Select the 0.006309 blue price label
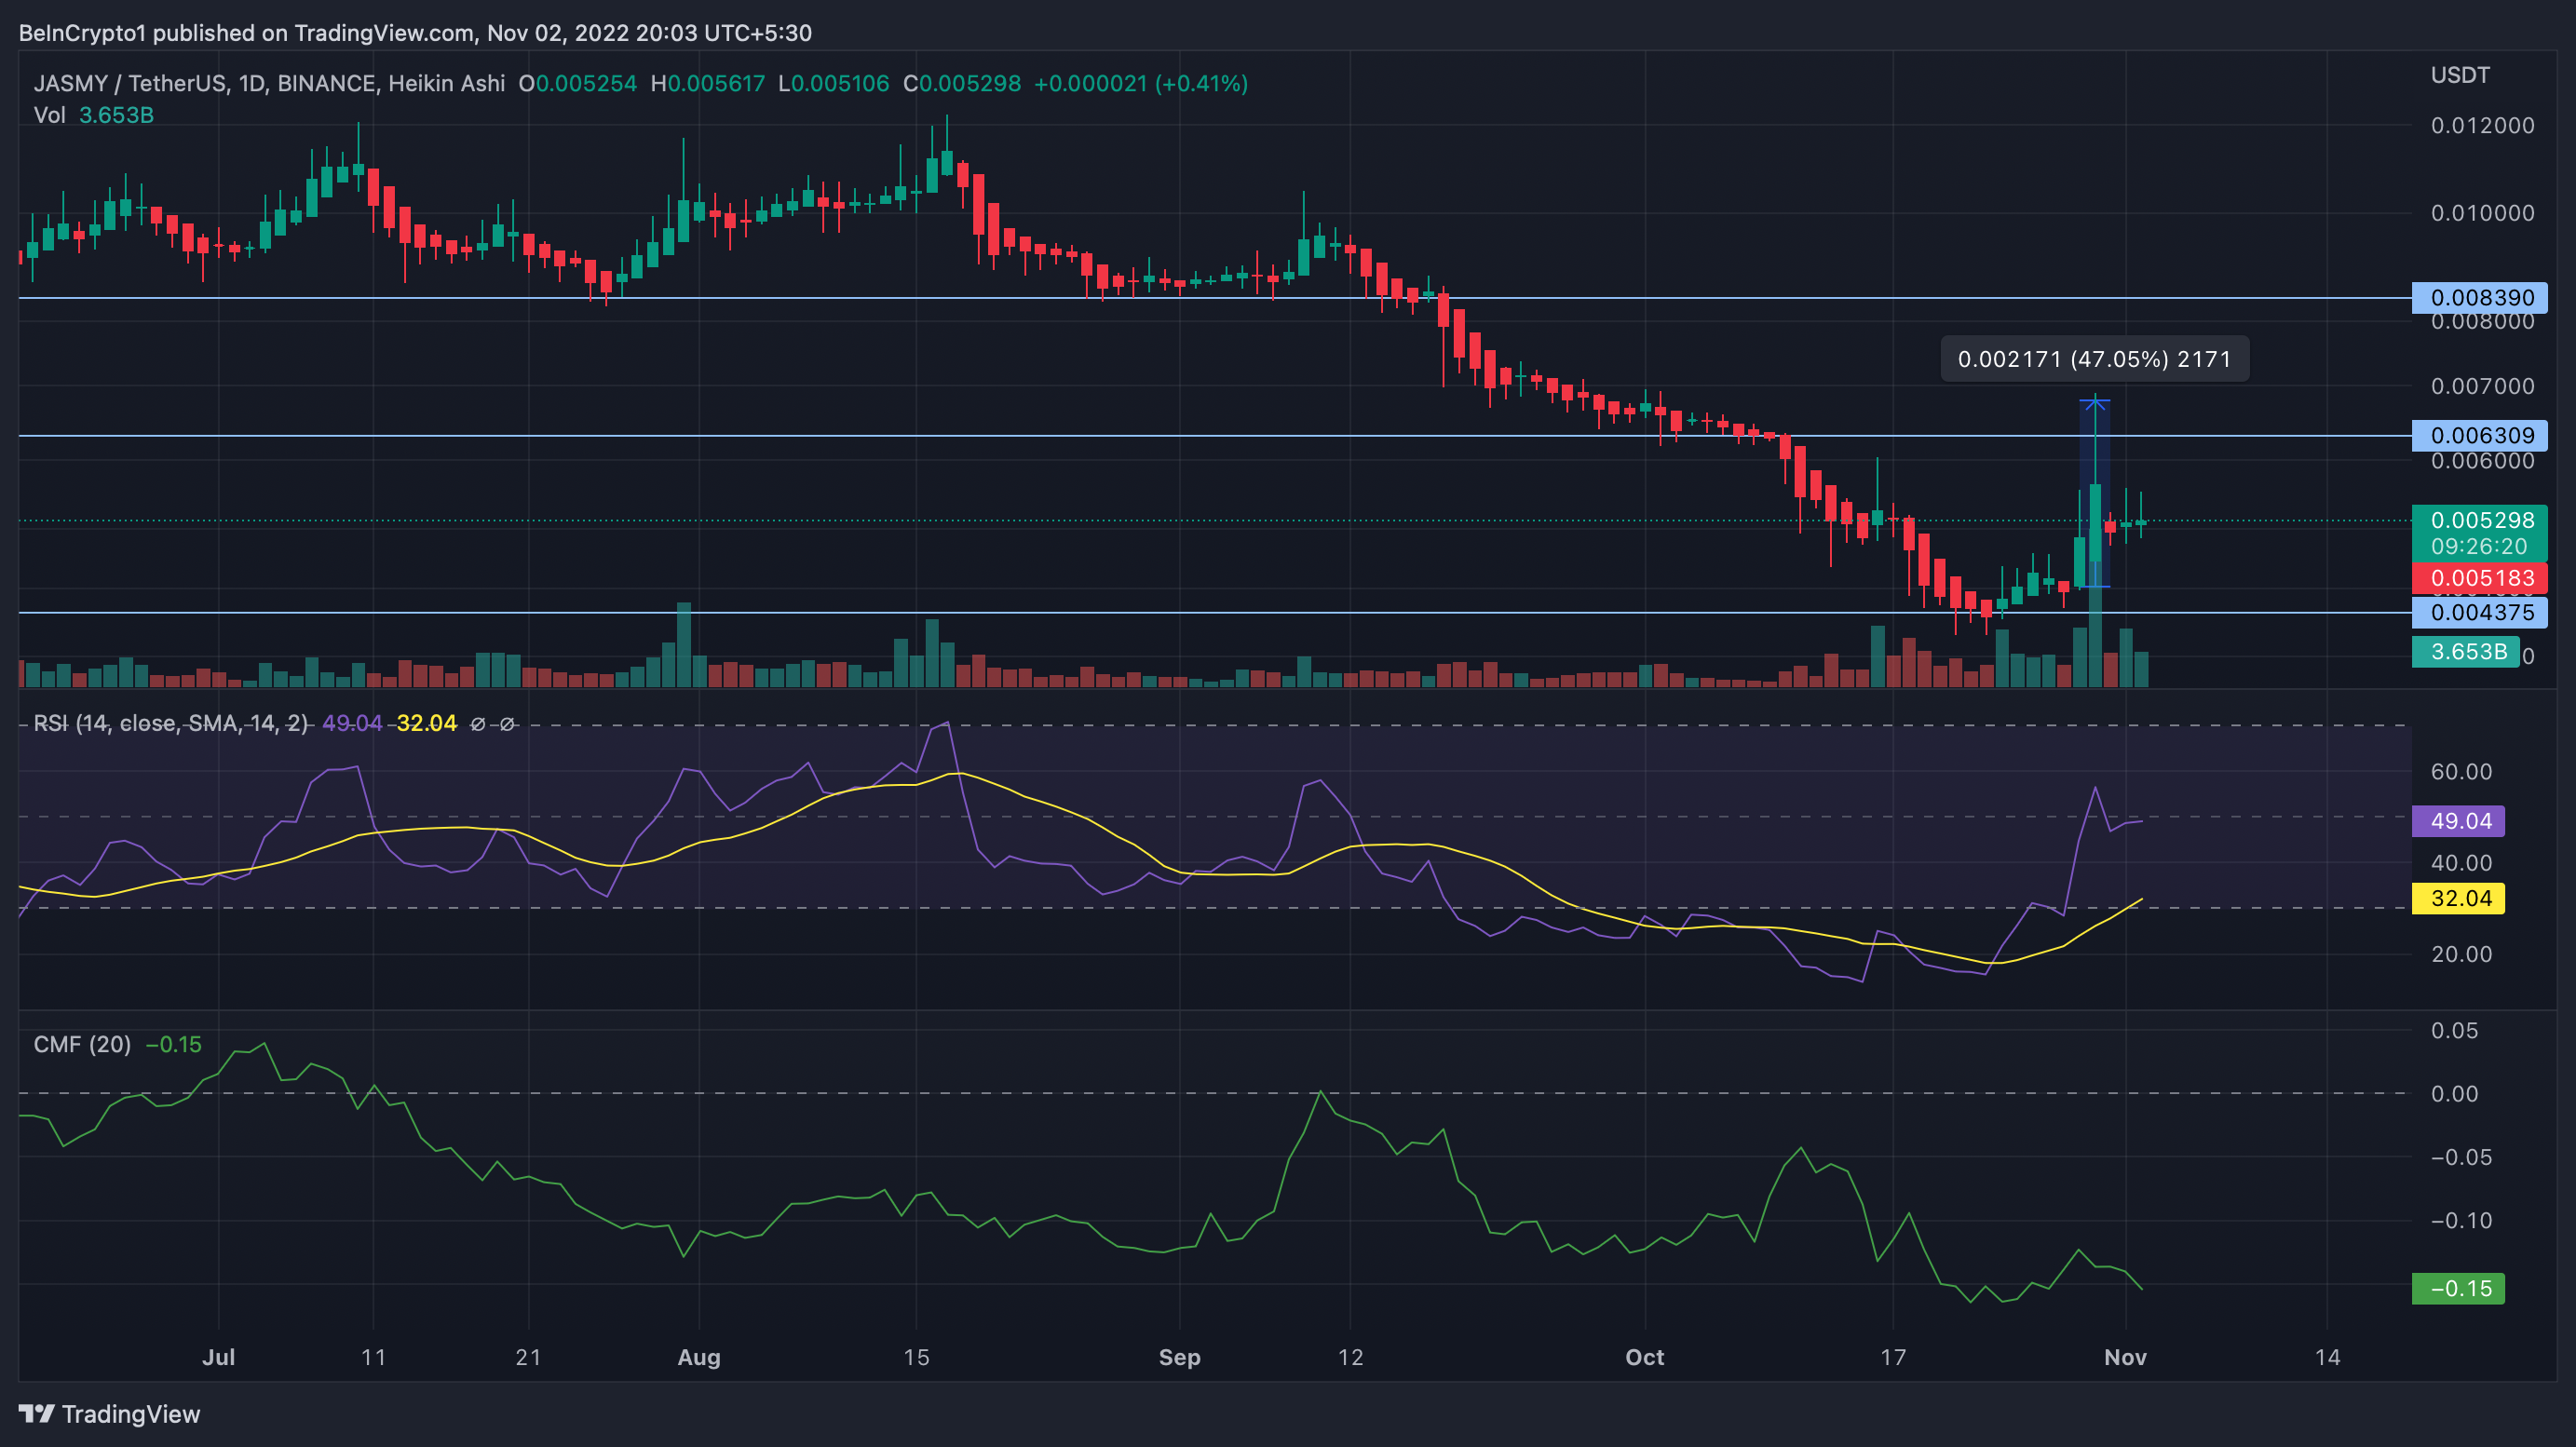Screen dimensions: 2576x1447 2481,435
